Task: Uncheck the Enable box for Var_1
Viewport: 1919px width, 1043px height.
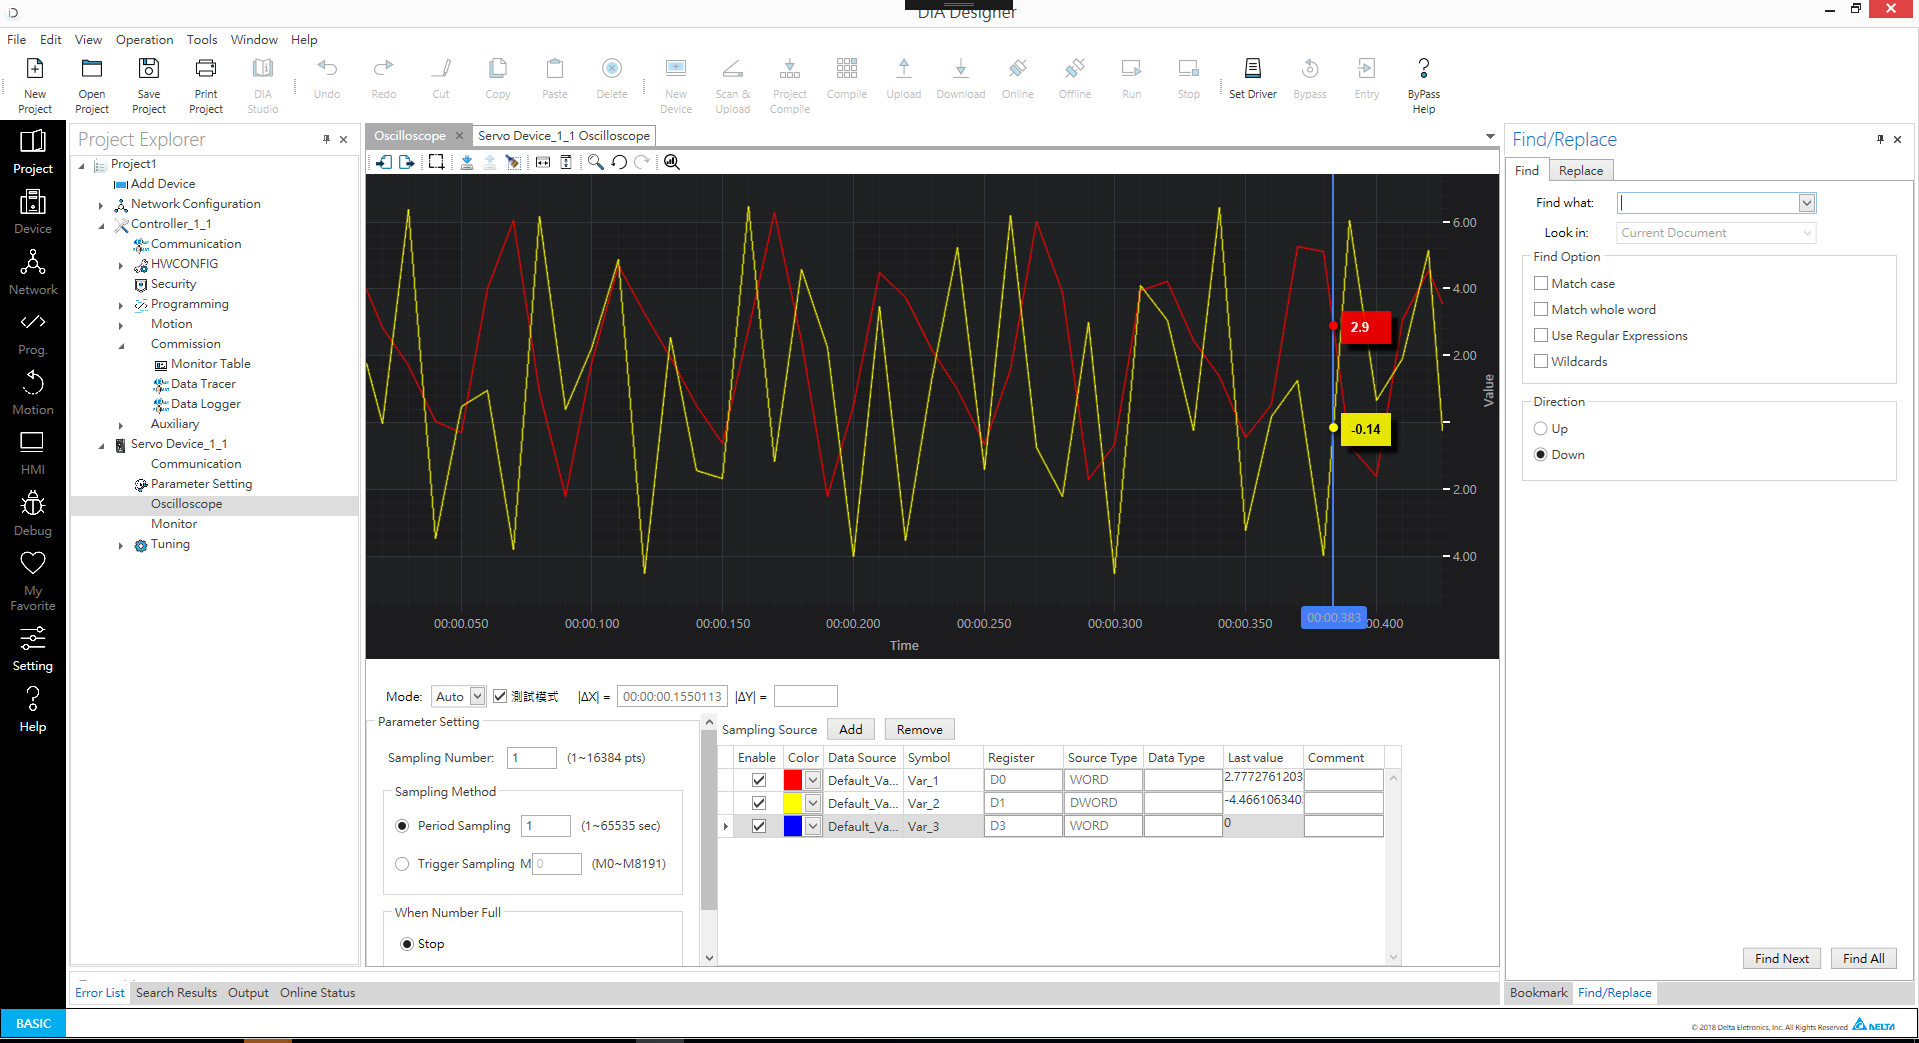Action: tap(759, 780)
